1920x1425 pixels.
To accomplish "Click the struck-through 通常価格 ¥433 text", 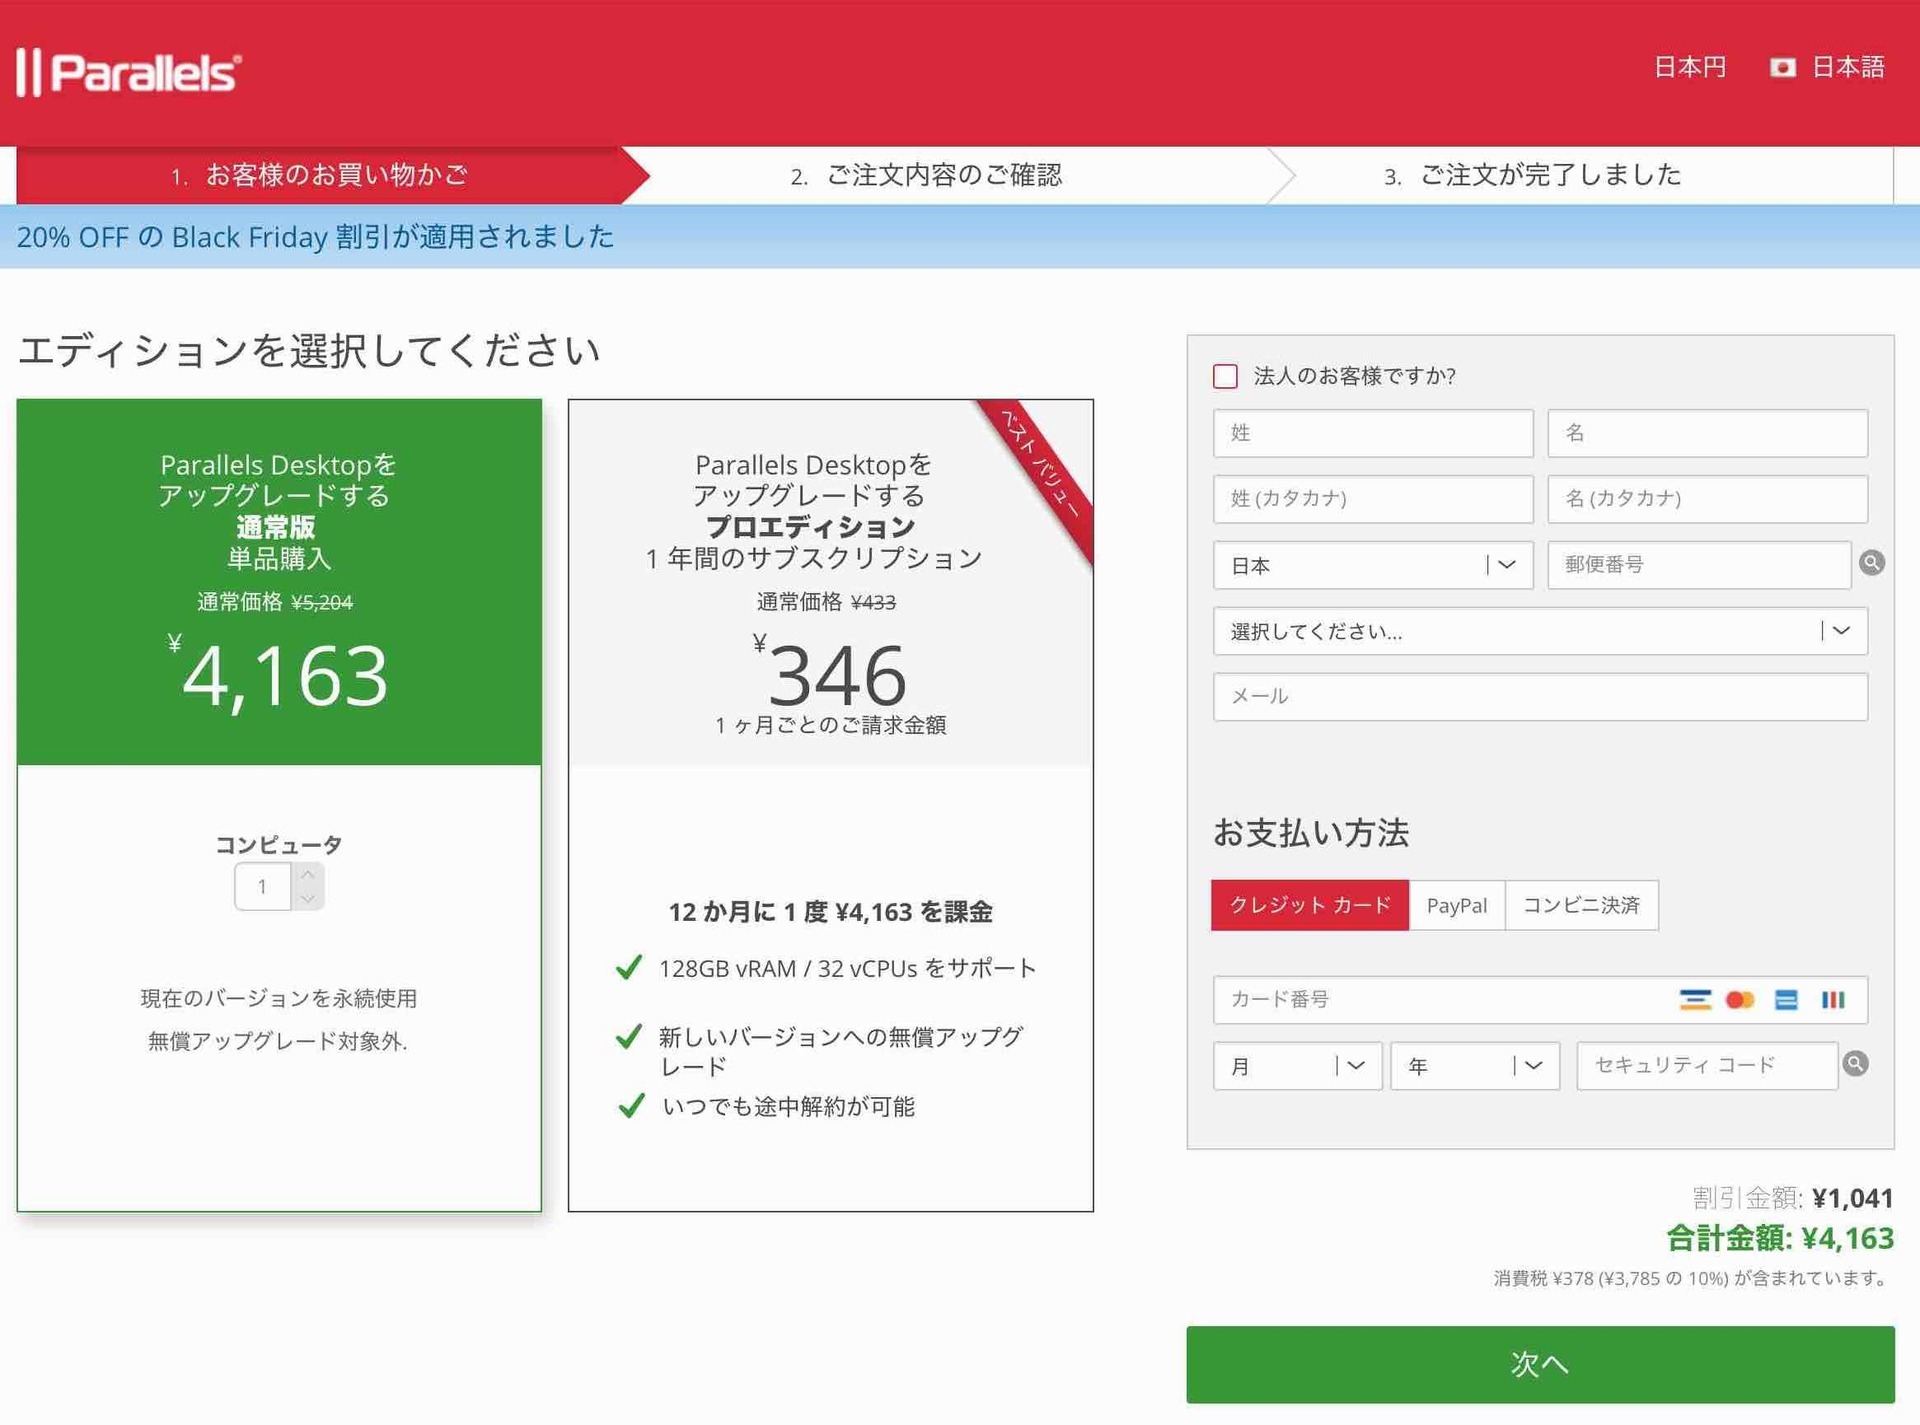I will [826, 602].
